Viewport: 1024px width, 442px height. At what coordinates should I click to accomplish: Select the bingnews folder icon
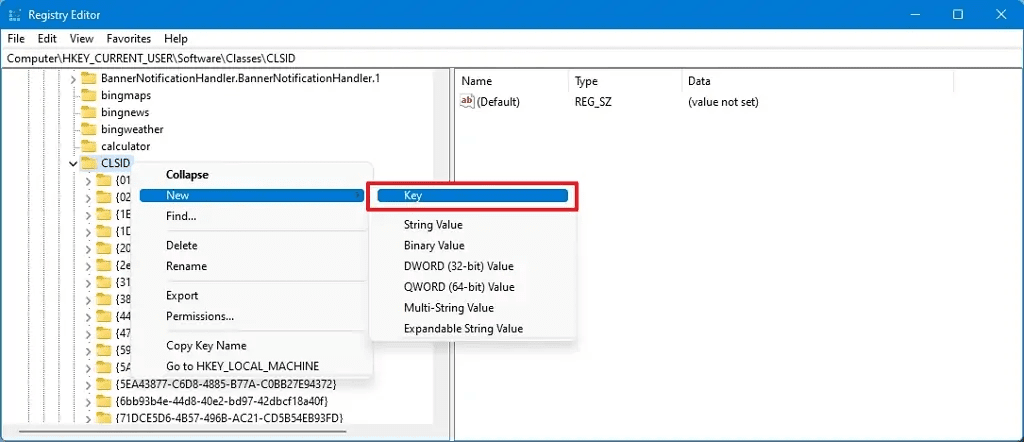[88, 112]
